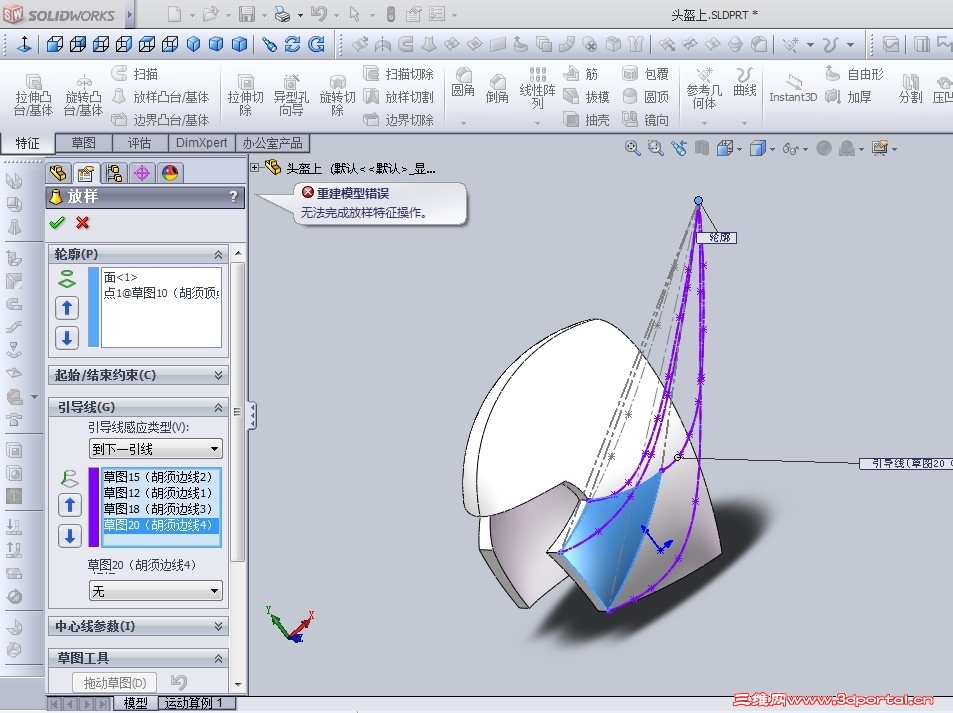Select the 旋转切除 revolved cut tool
This screenshot has height=713, width=953.
click(x=337, y=95)
